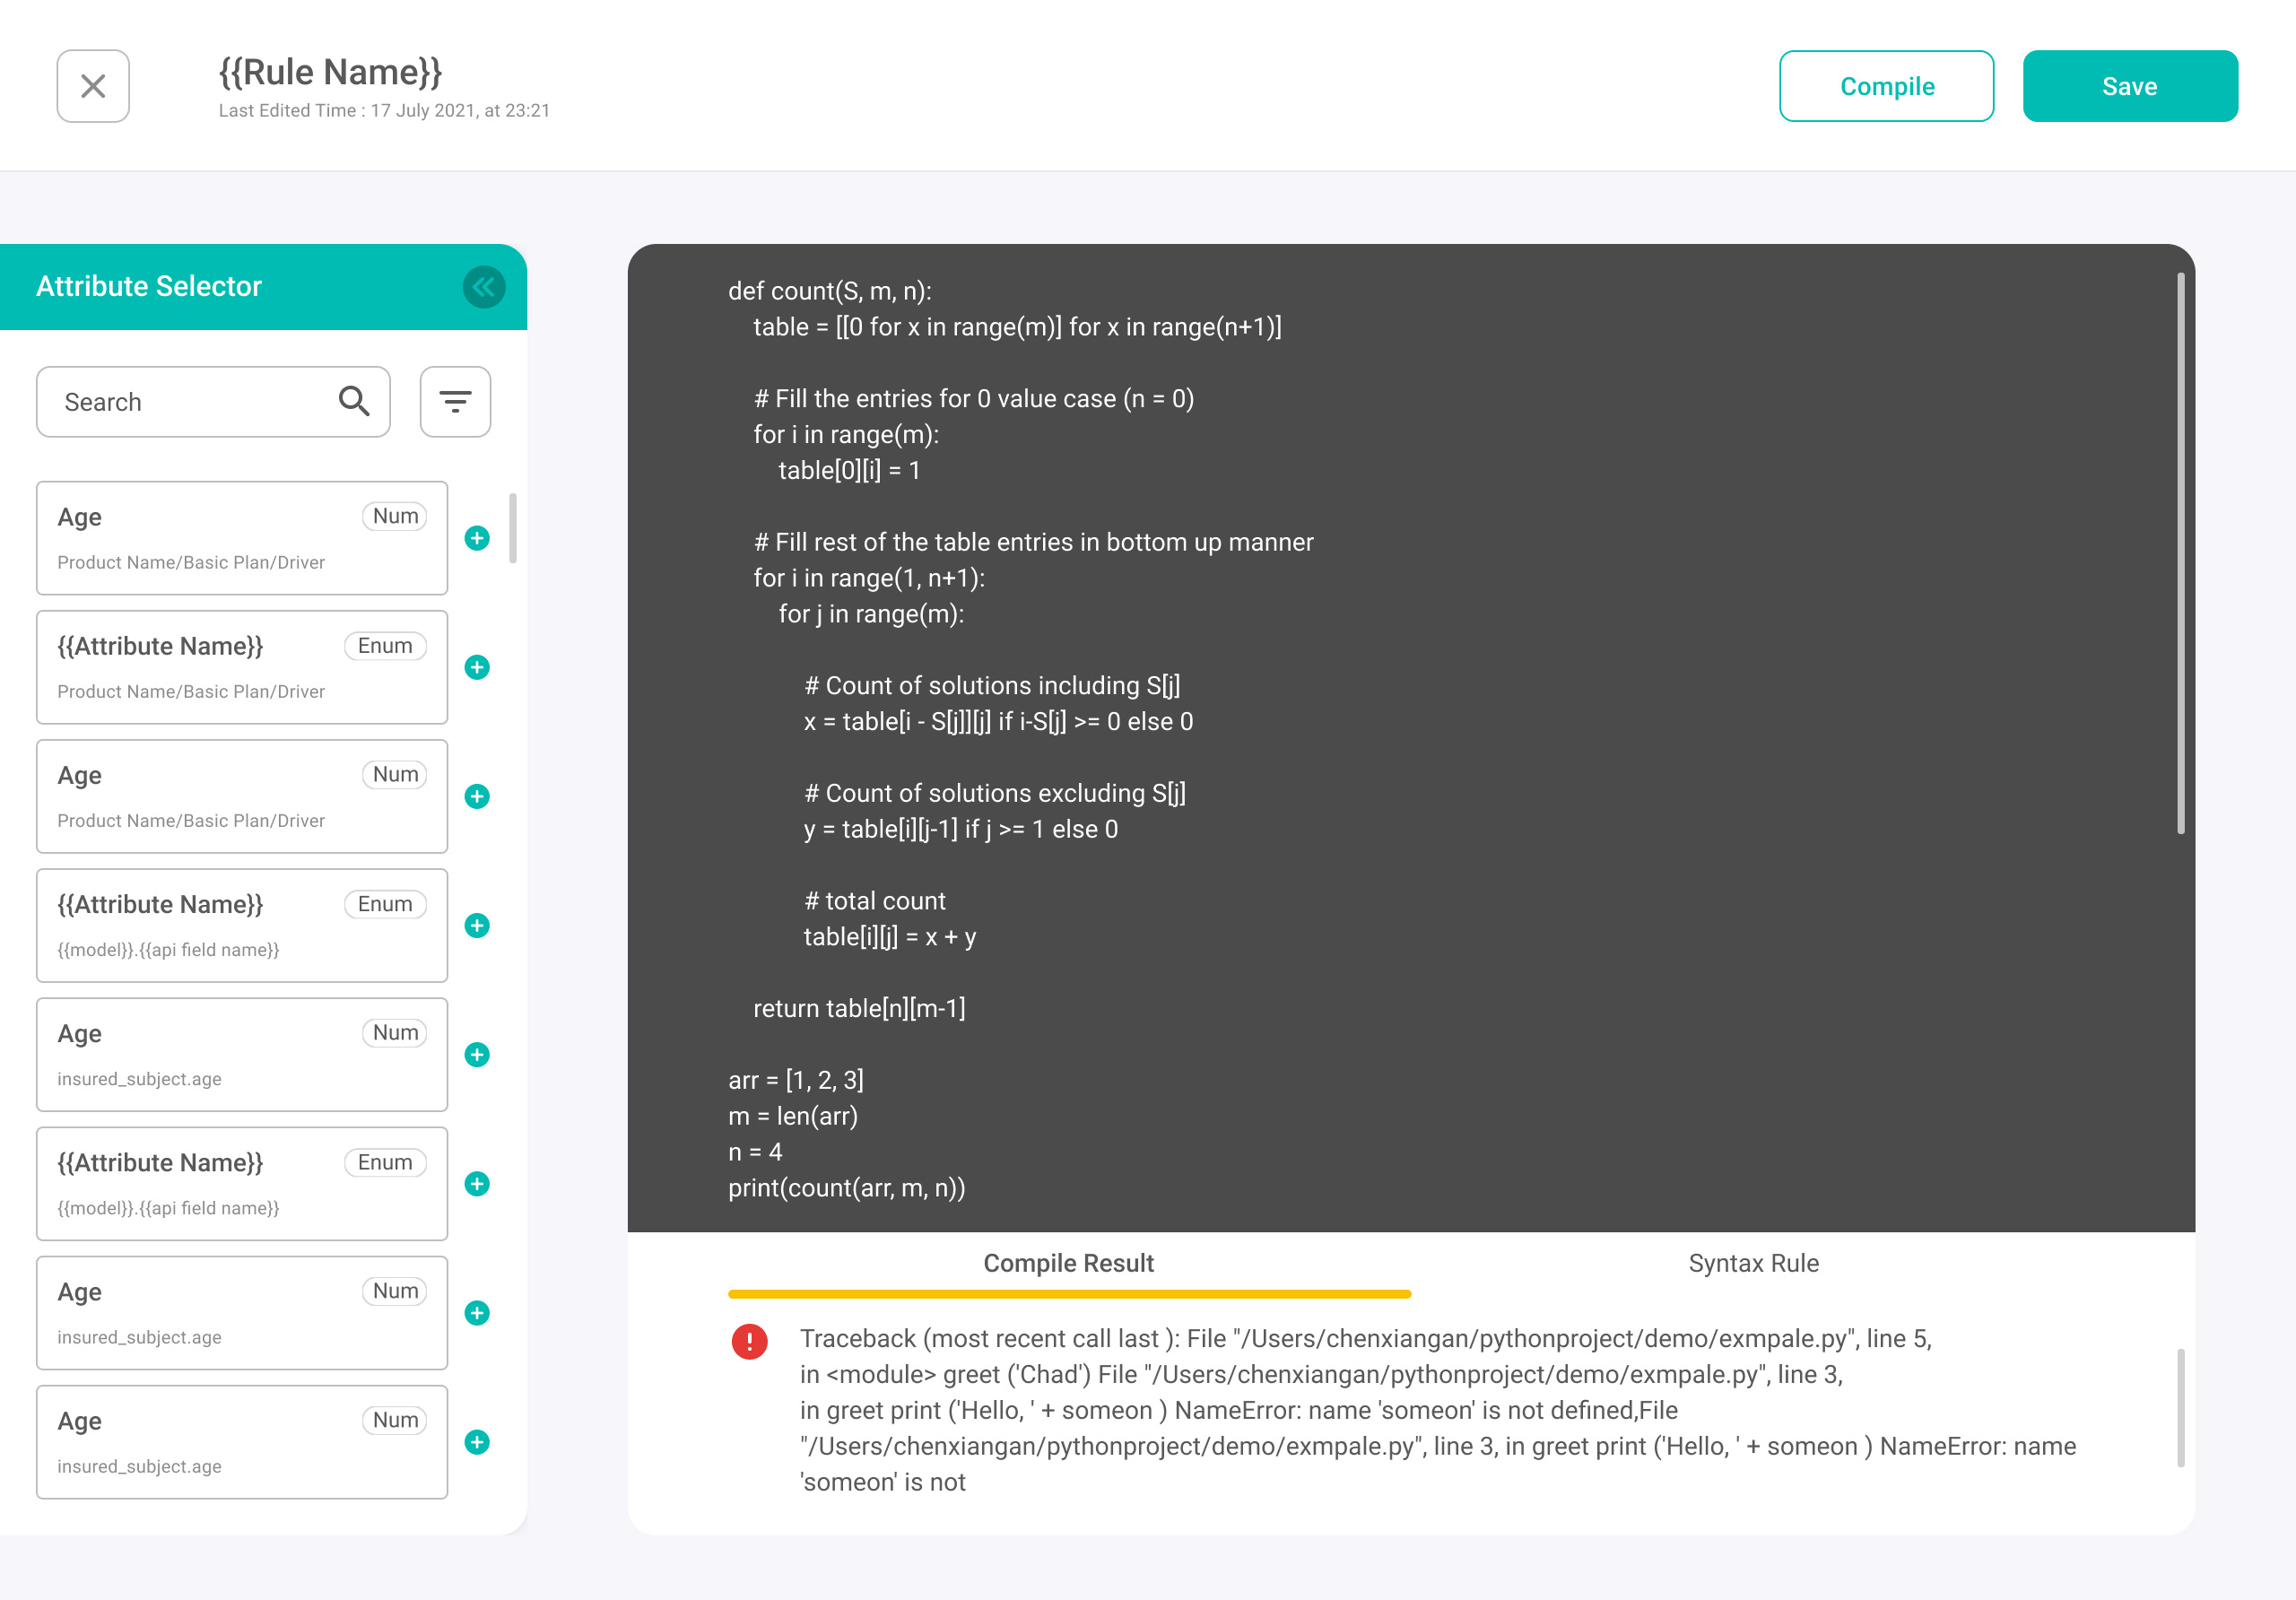Add the first Age attribute with plus icon
This screenshot has height=1600, width=2296.
[477, 538]
